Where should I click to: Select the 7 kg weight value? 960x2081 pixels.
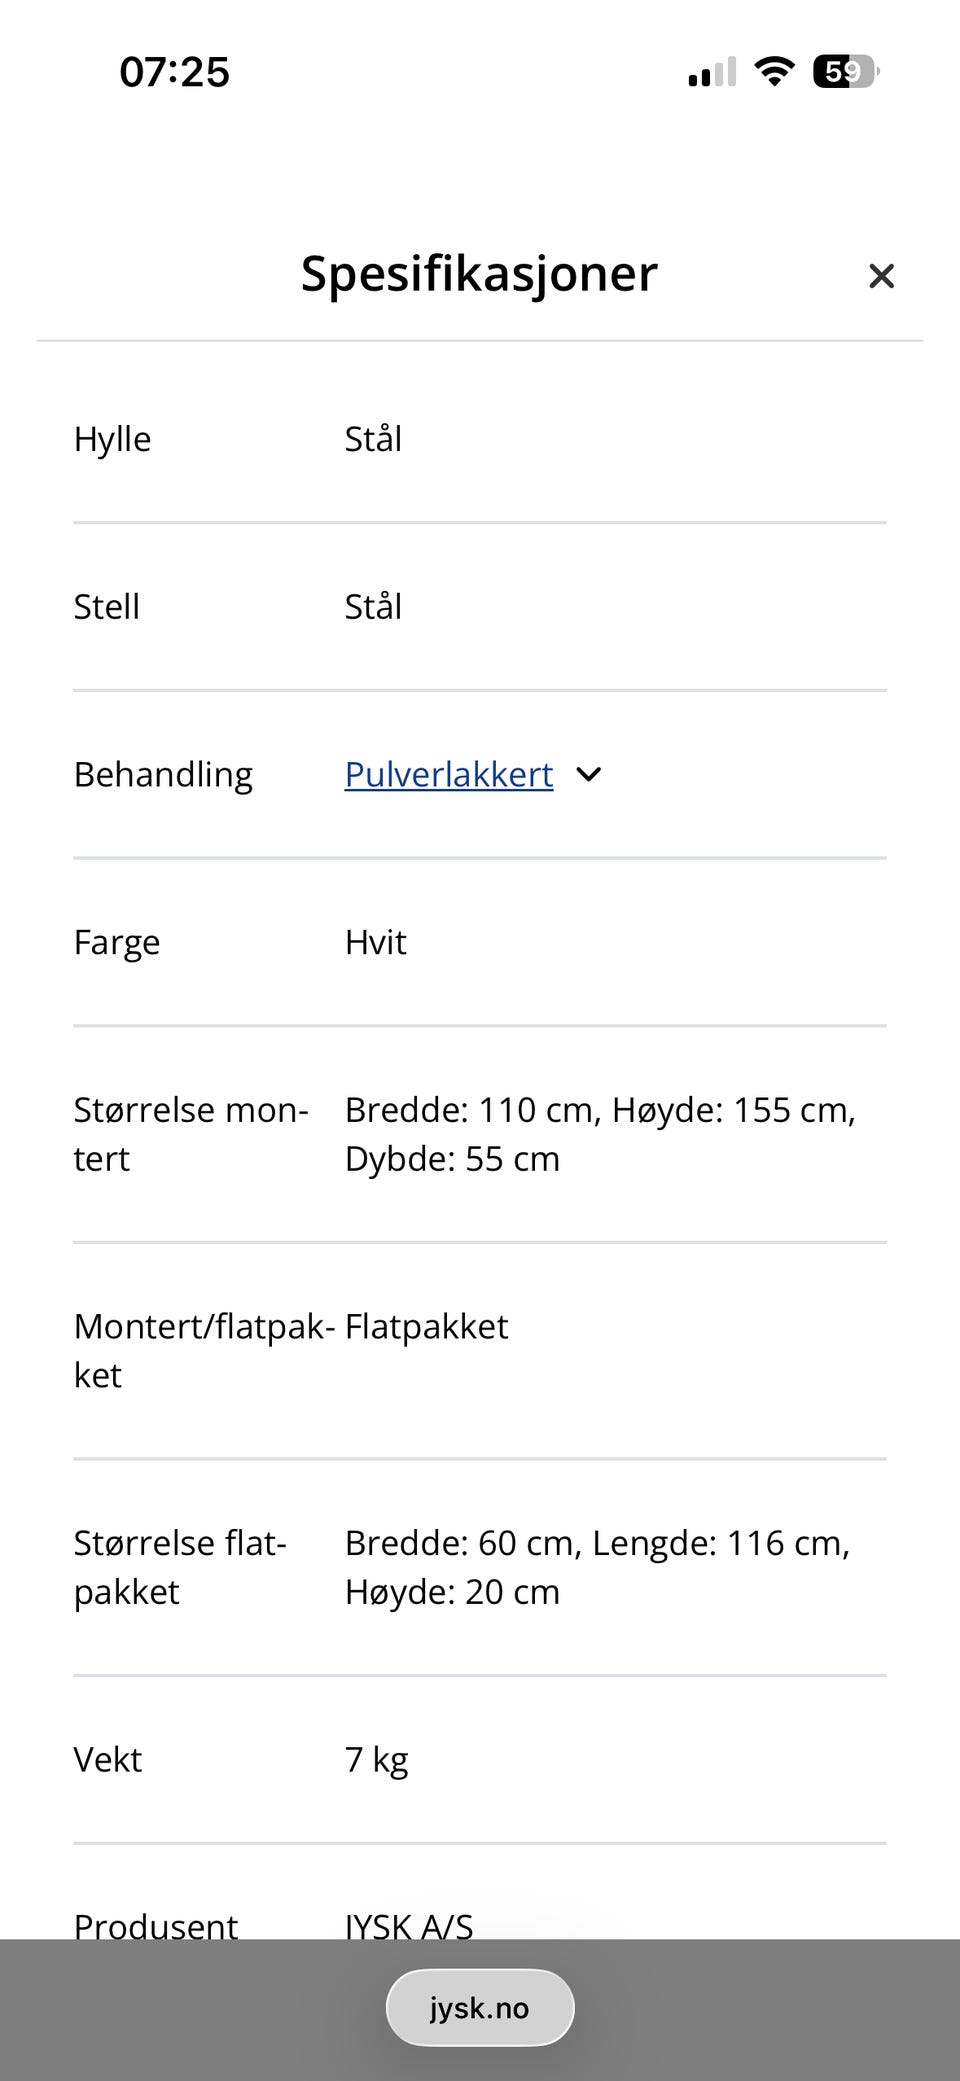click(376, 1759)
